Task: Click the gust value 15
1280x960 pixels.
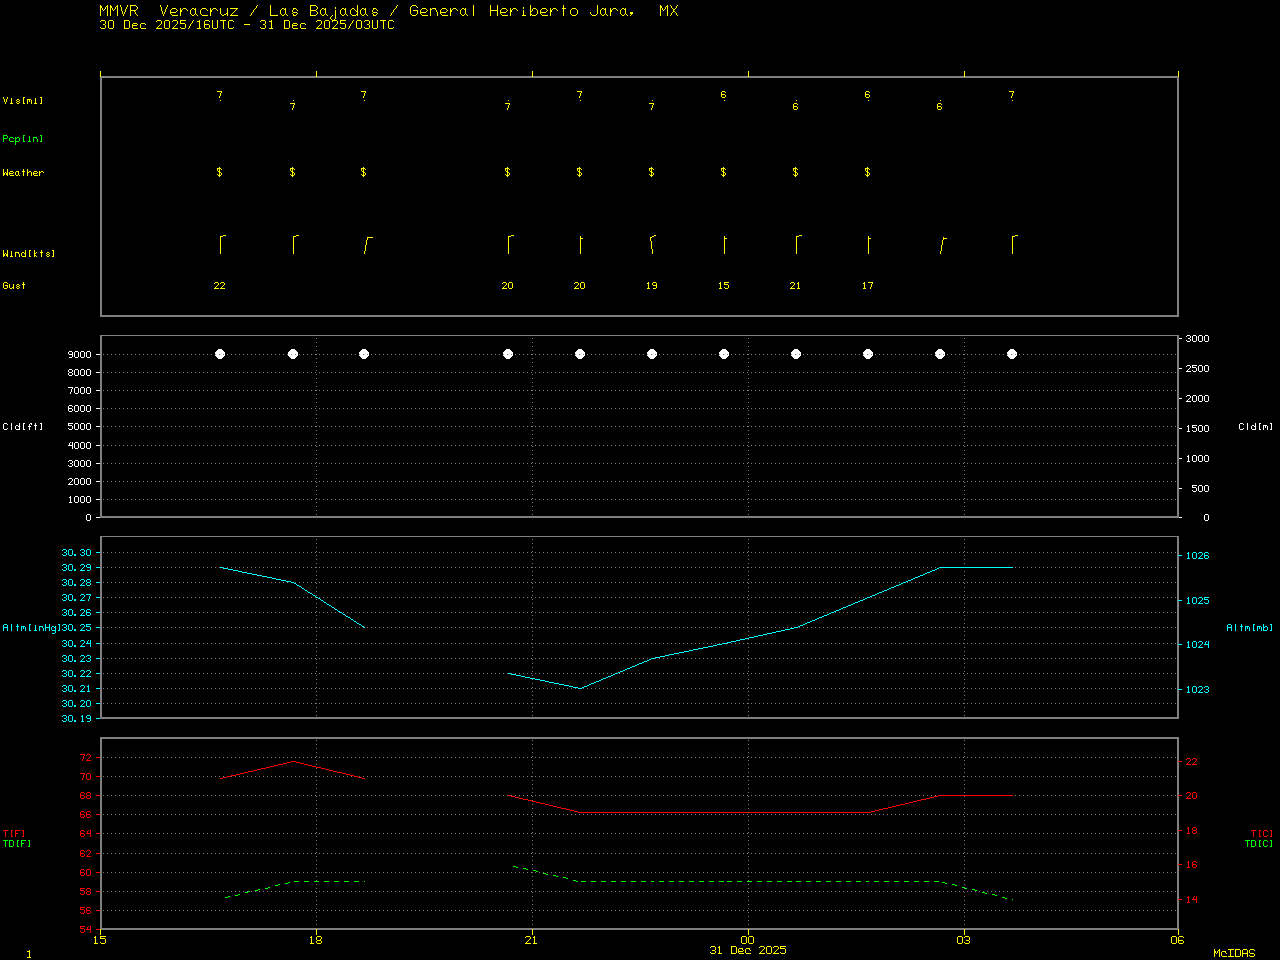Action: (723, 286)
